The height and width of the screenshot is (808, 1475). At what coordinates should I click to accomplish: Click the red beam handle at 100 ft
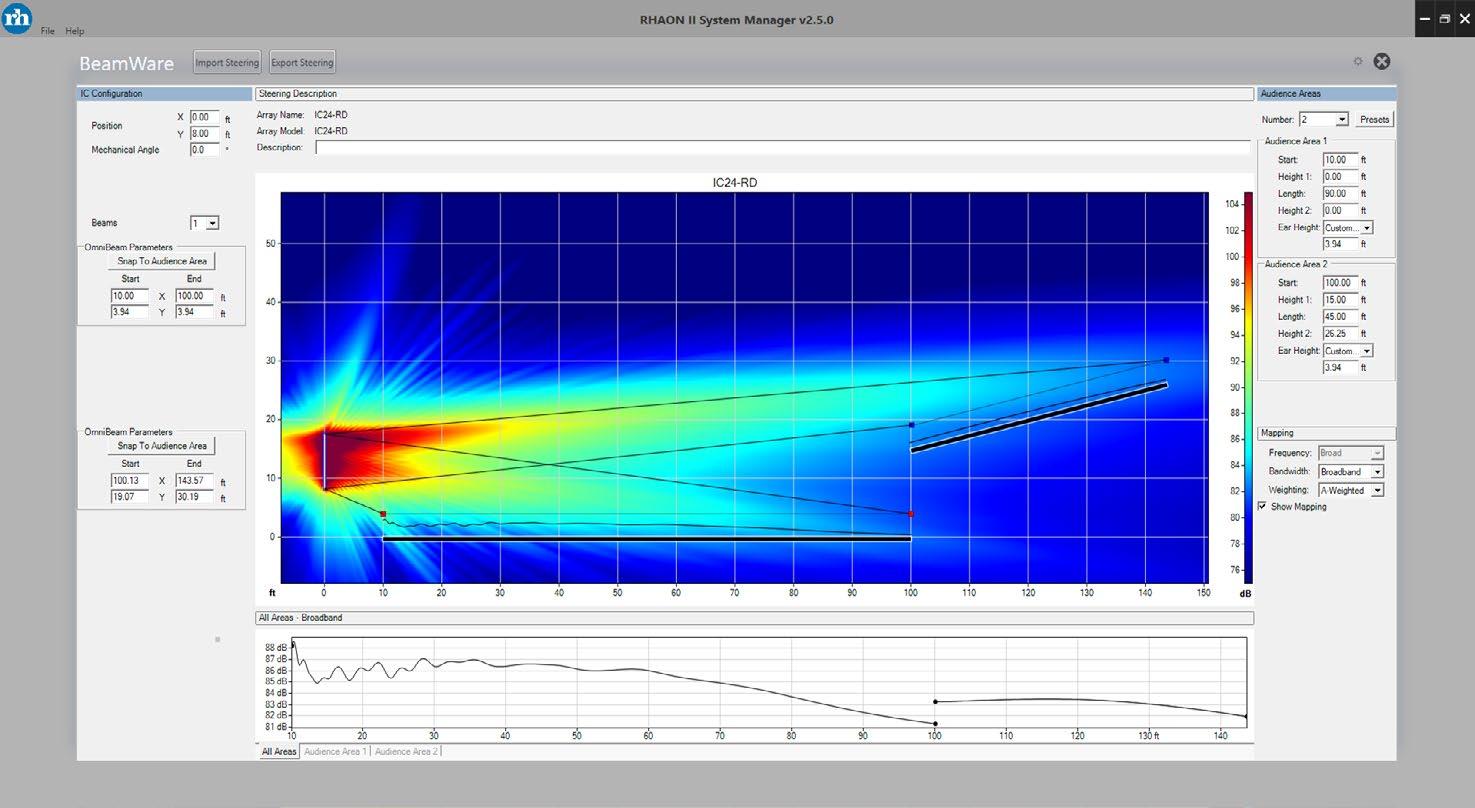(911, 514)
